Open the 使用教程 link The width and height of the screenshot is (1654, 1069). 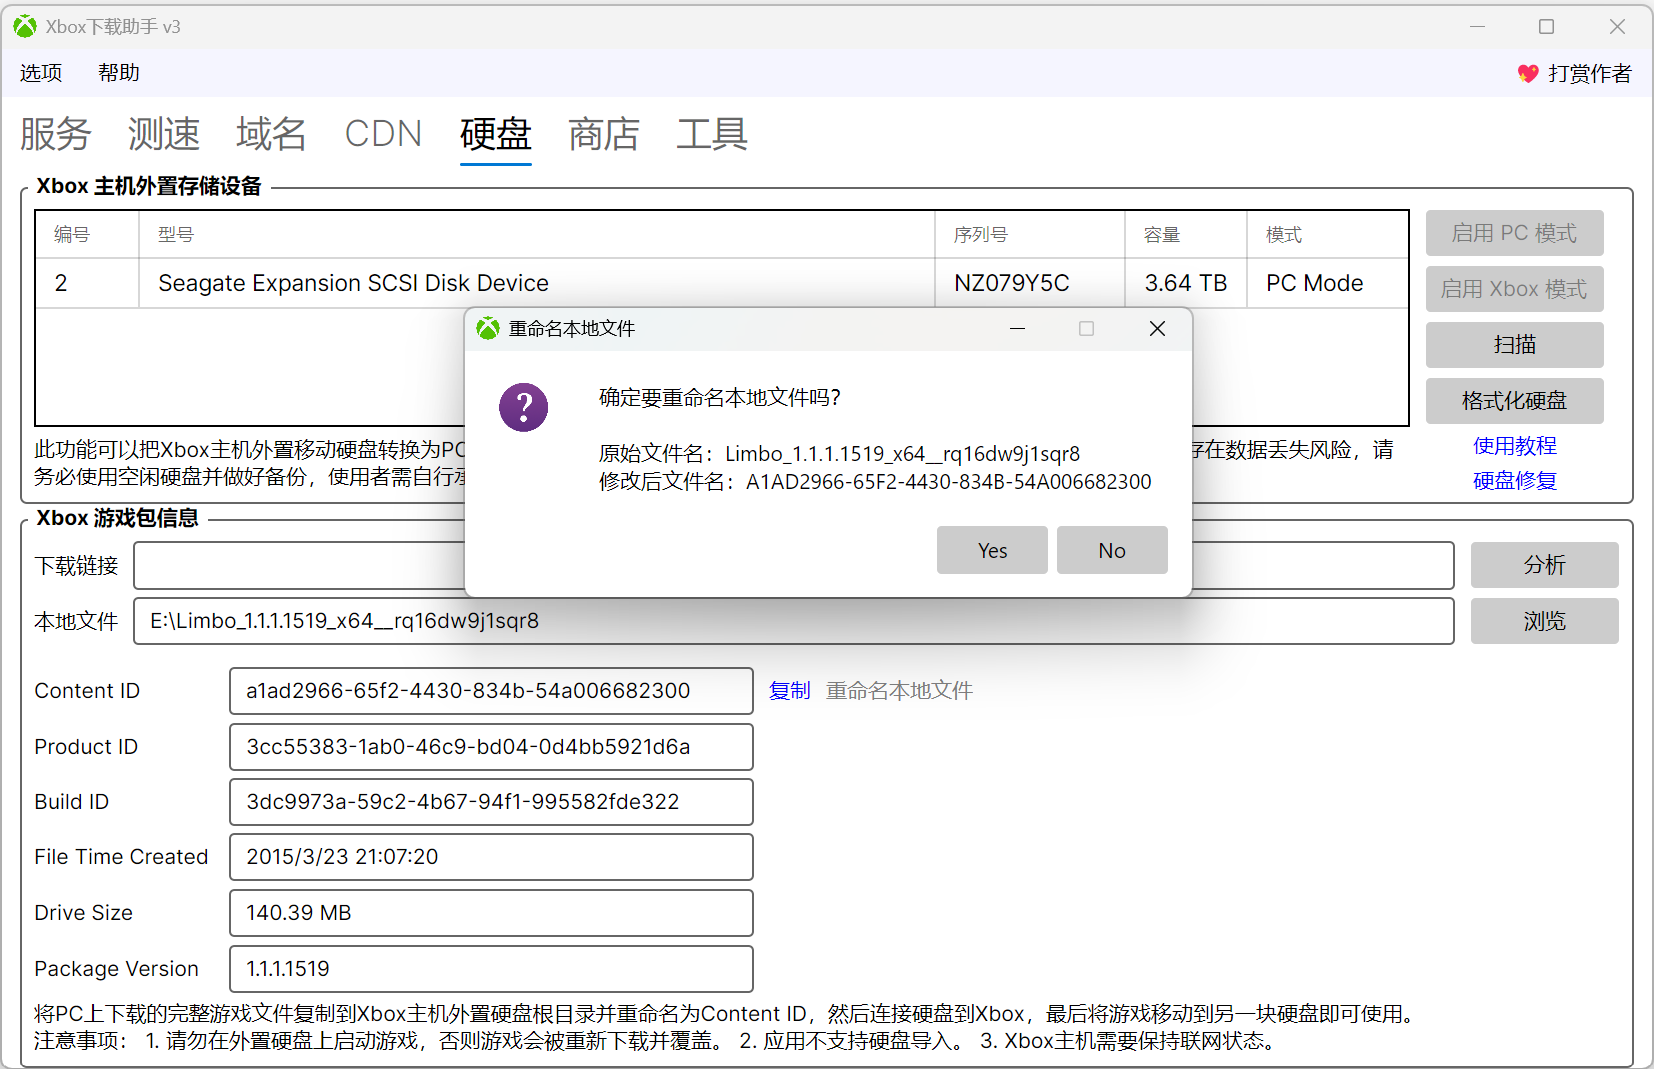click(1515, 446)
